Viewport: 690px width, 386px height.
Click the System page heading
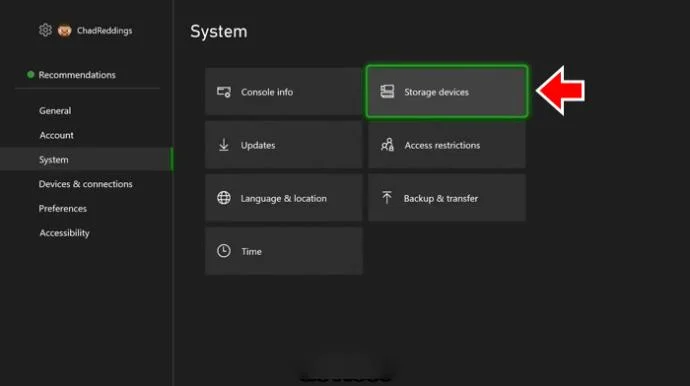219,32
